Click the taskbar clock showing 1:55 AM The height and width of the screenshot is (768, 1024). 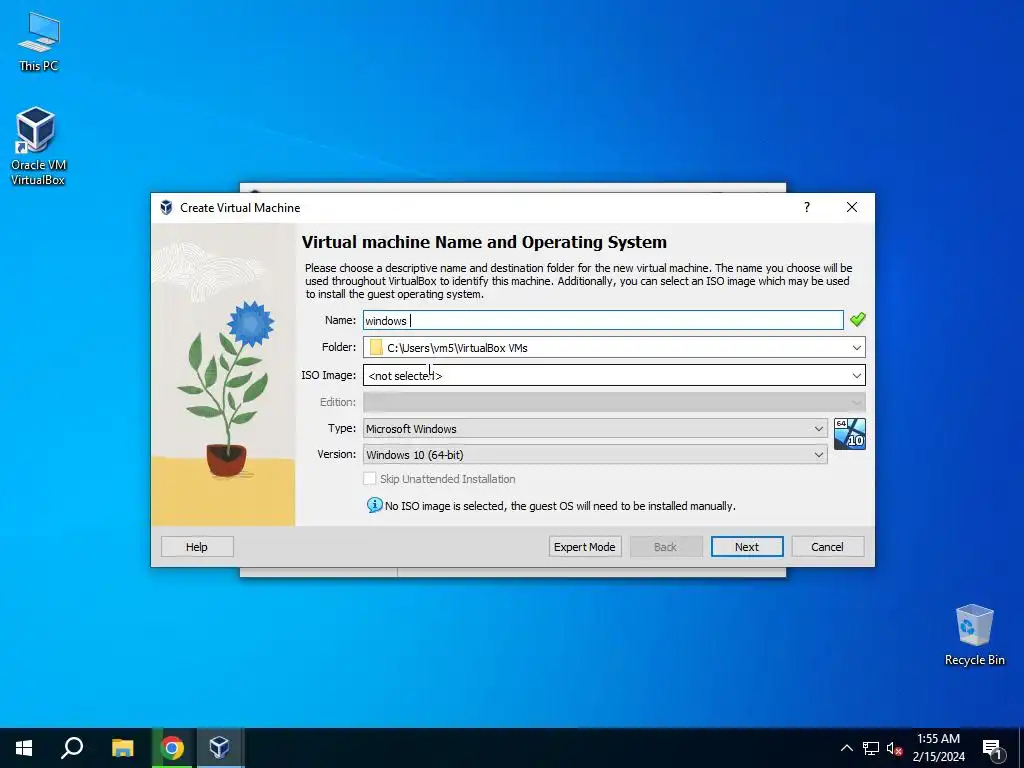938,748
